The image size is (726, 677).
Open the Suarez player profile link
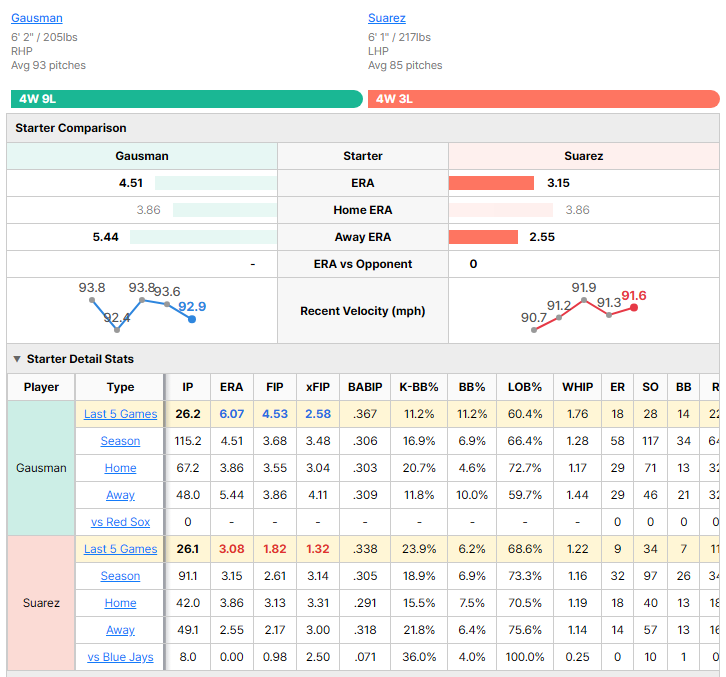[387, 18]
